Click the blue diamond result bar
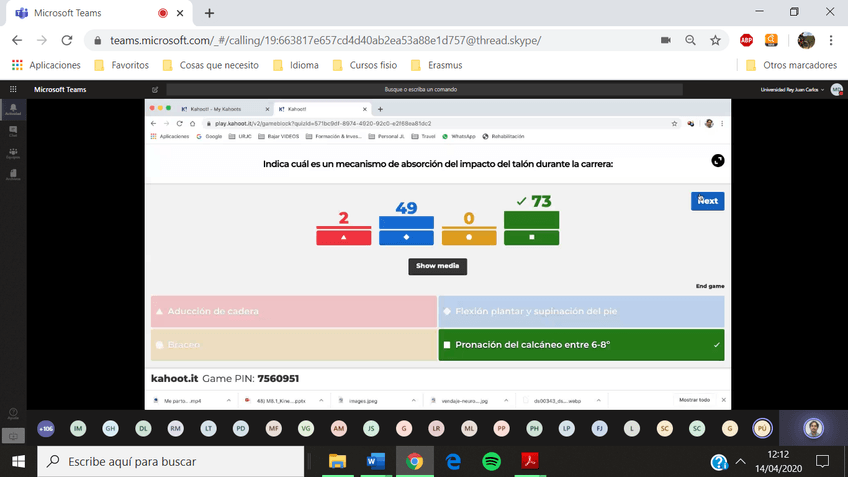Viewport: 848px width, 477px height. (406, 231)
